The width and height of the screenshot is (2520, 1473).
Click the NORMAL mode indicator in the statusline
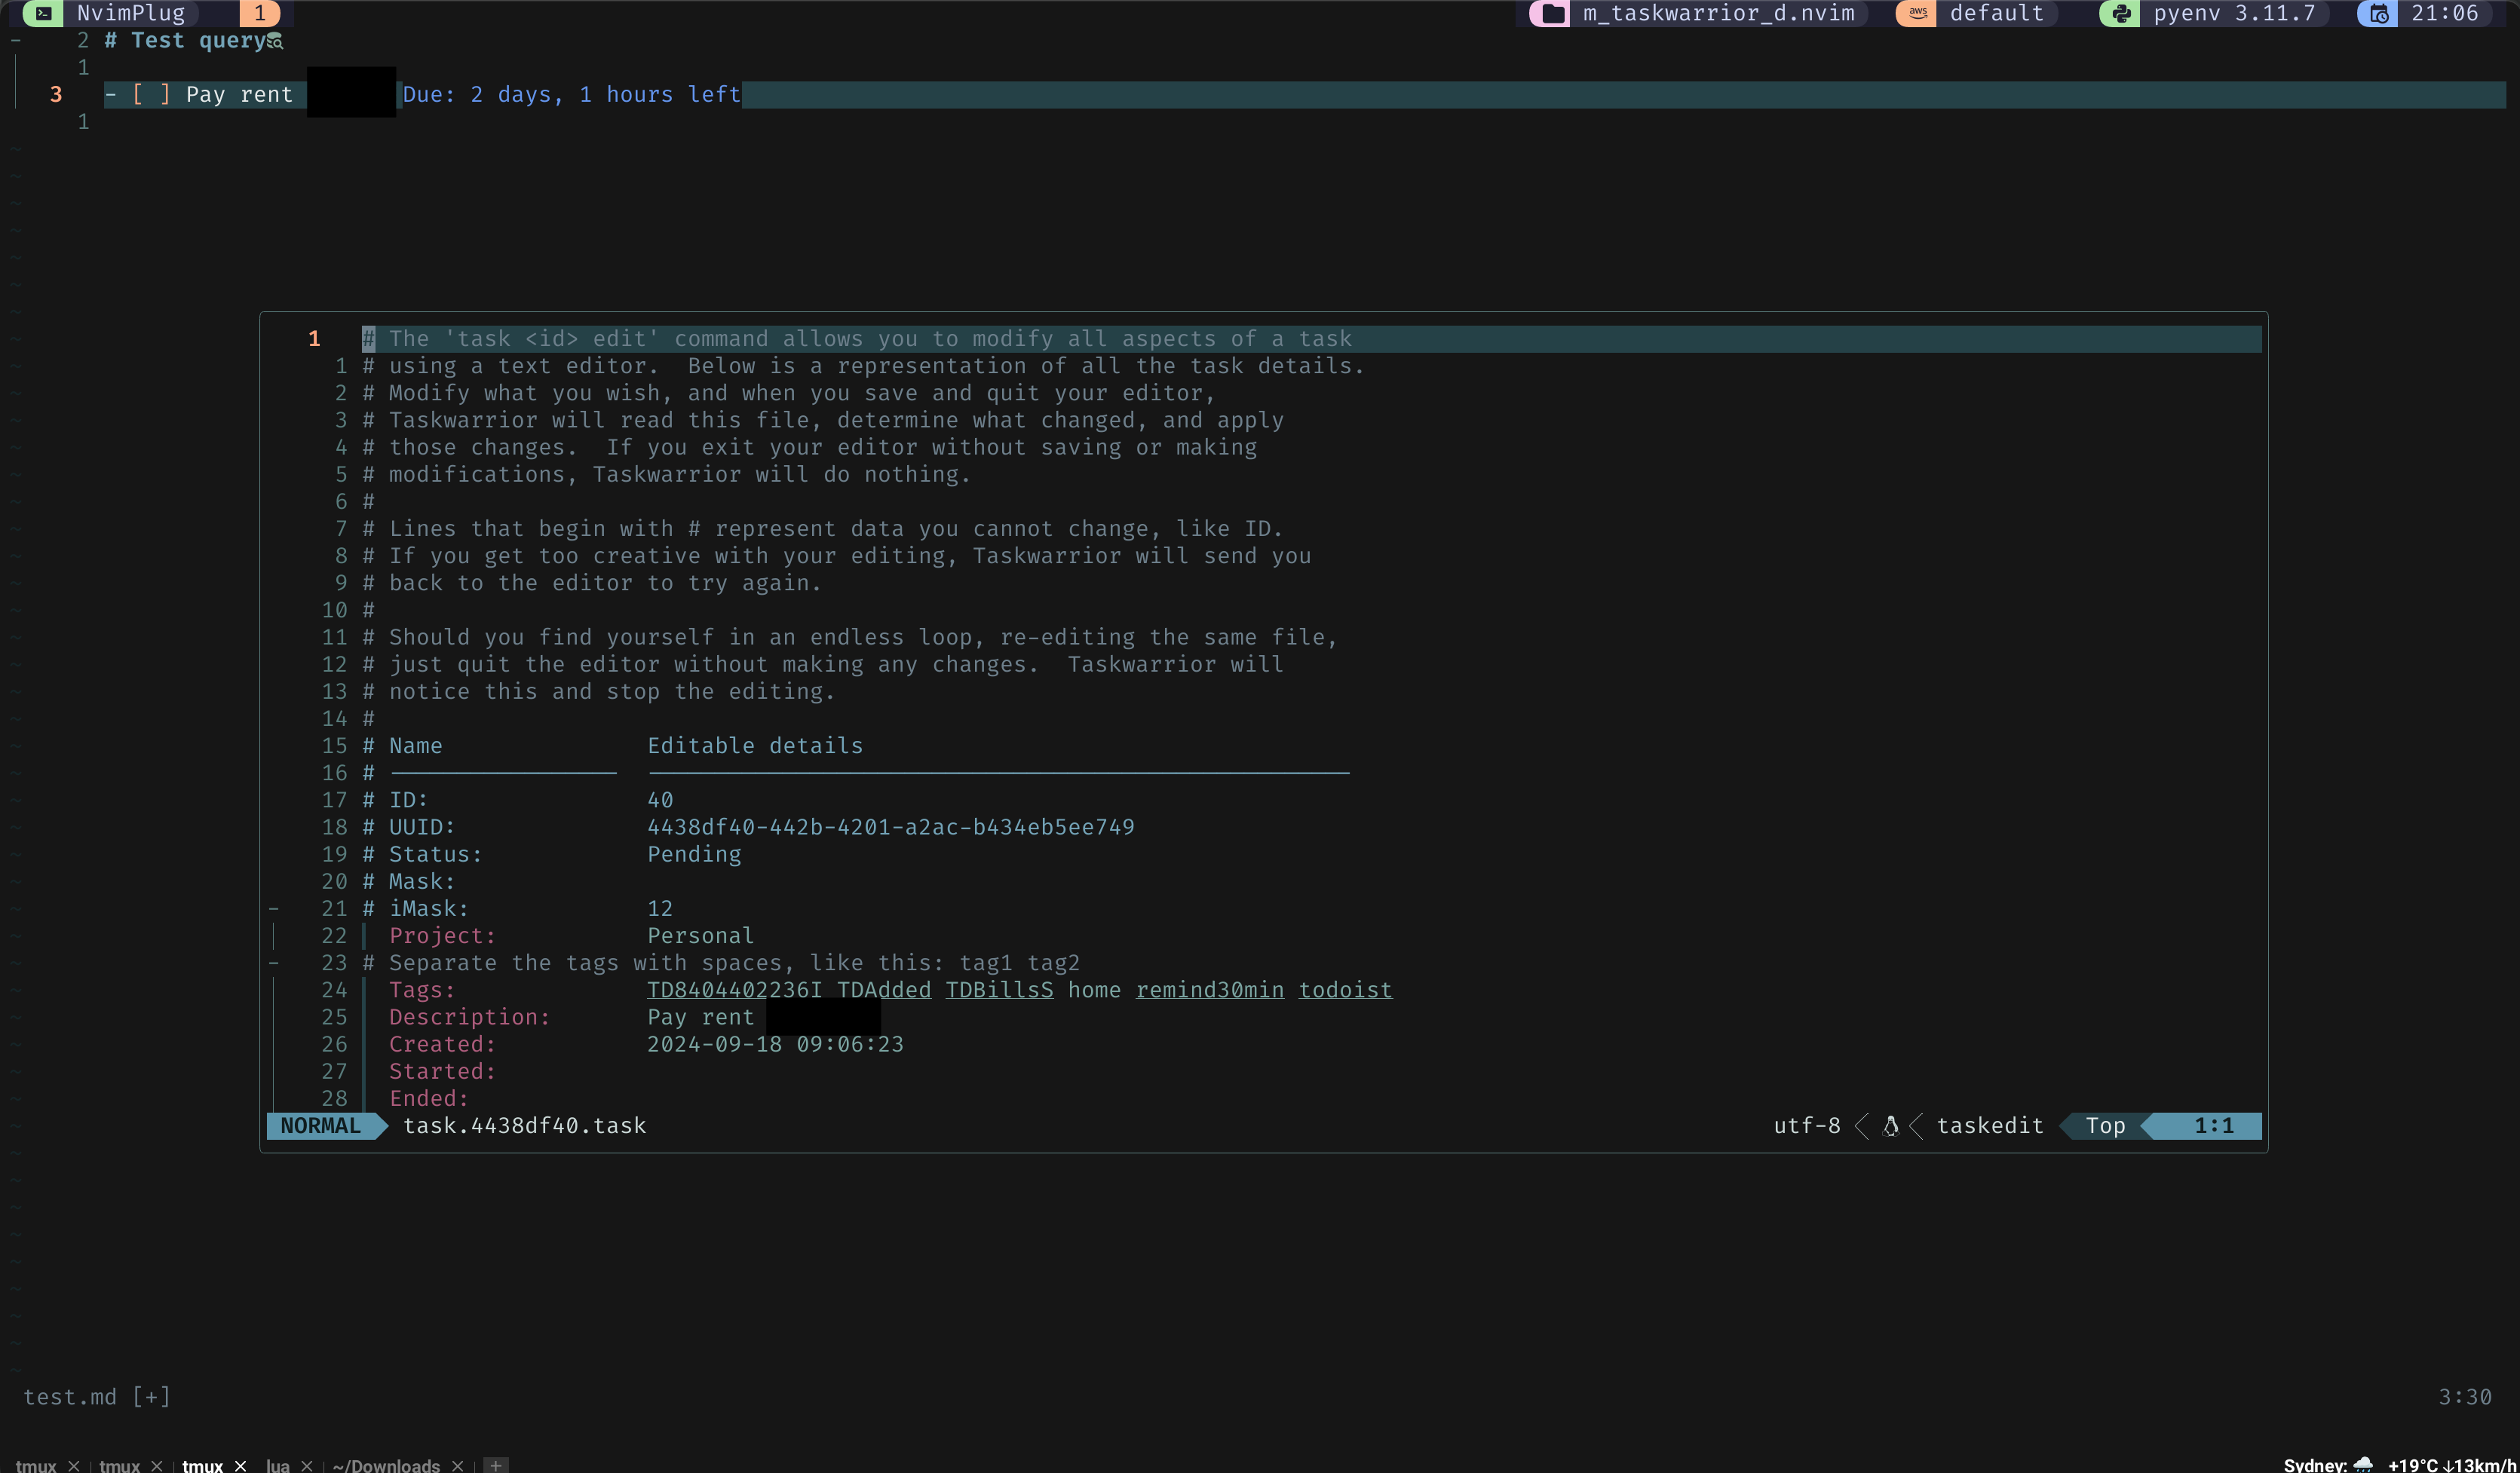320,1126
